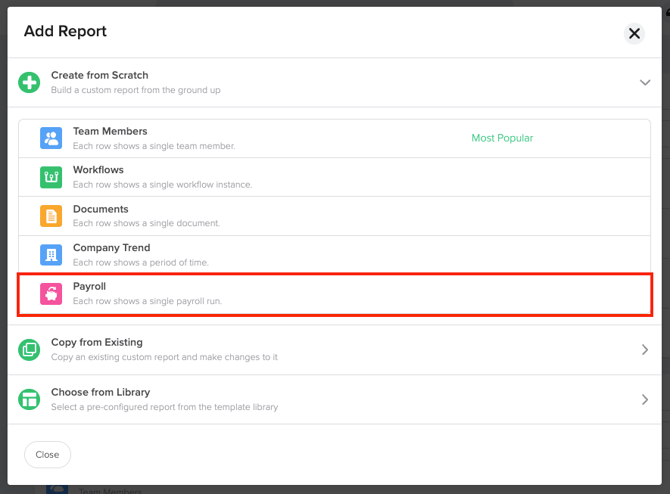This screenshot has height=494, width=670.
Task: Click the pink Payroll piggy bank icon
Action: click(51, 293)
